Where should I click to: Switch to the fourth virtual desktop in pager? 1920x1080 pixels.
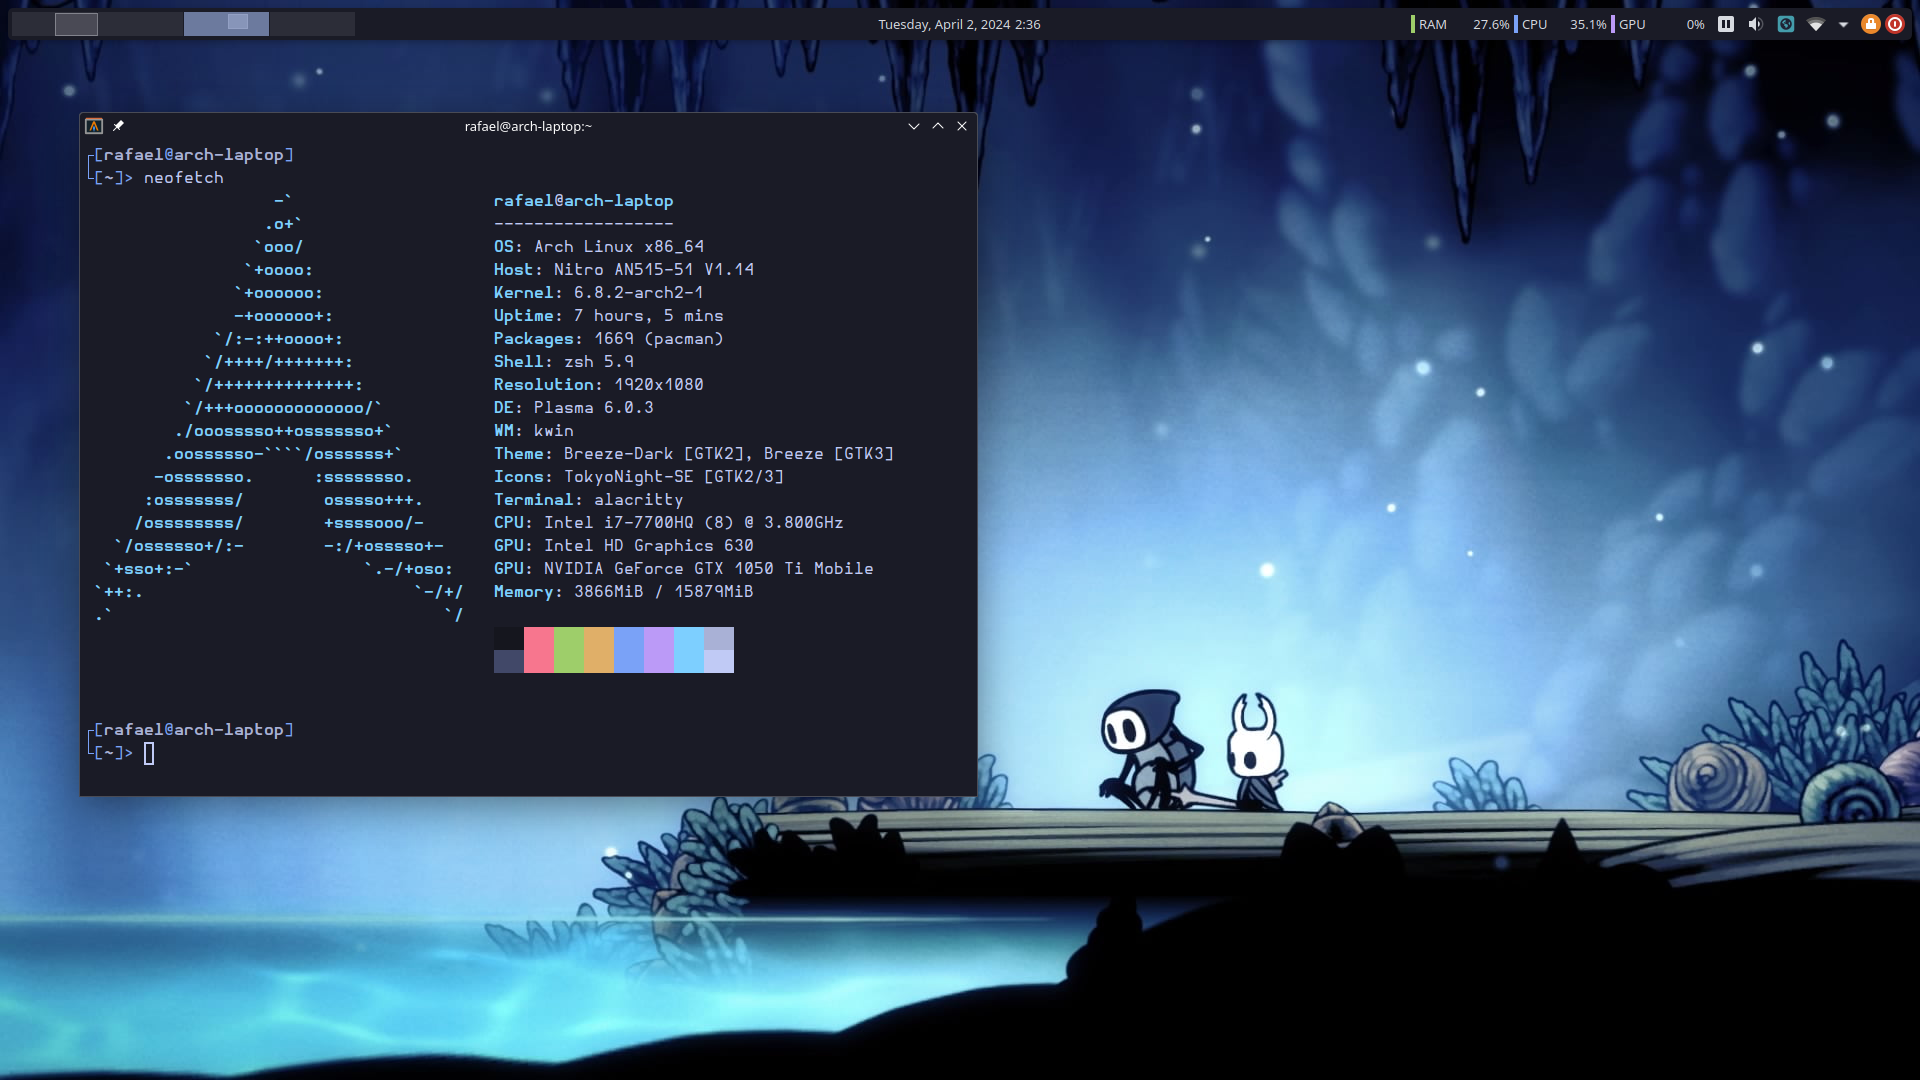point(312,24)
